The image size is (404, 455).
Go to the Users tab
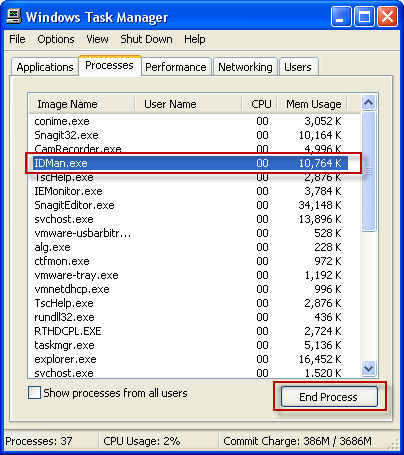click(x=298, y=67)
